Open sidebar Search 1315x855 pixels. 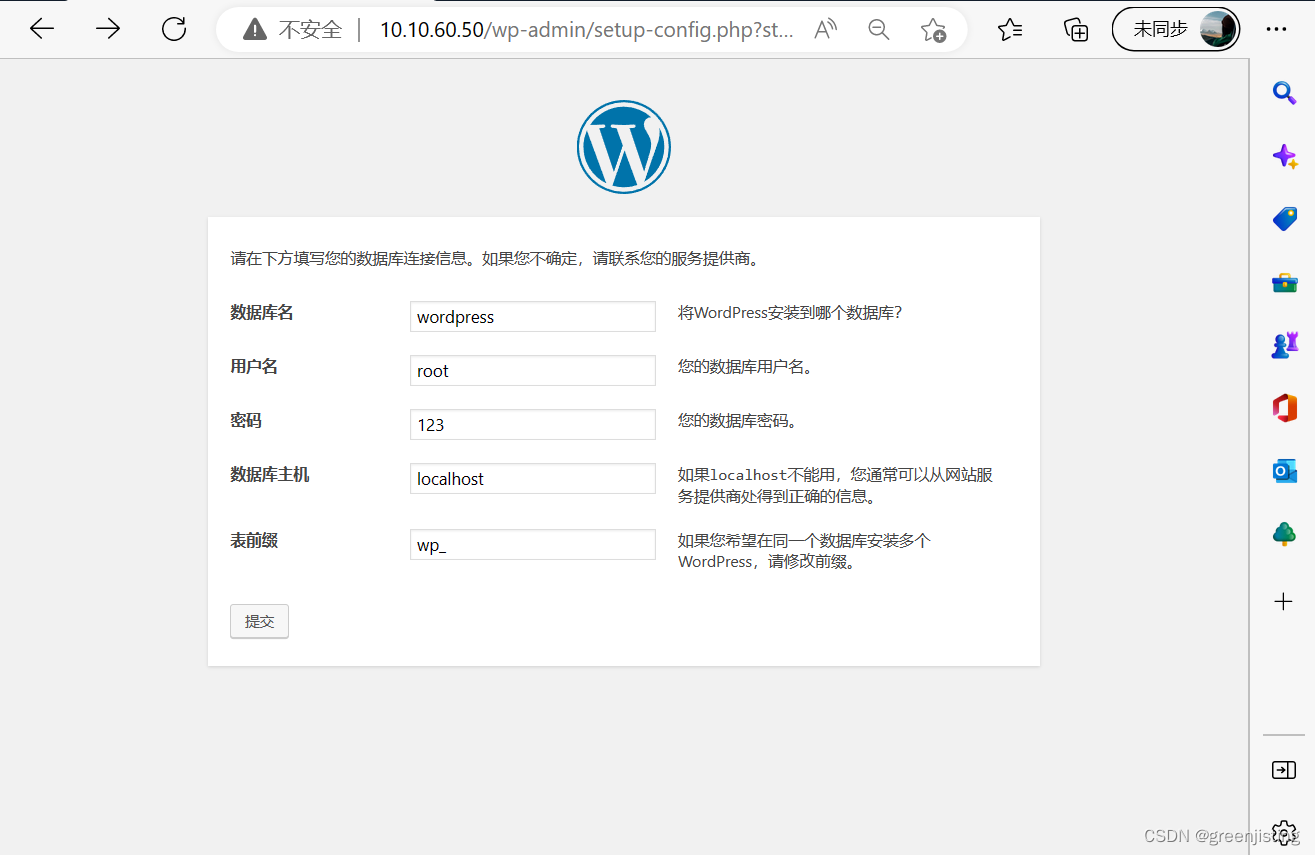1284,93
